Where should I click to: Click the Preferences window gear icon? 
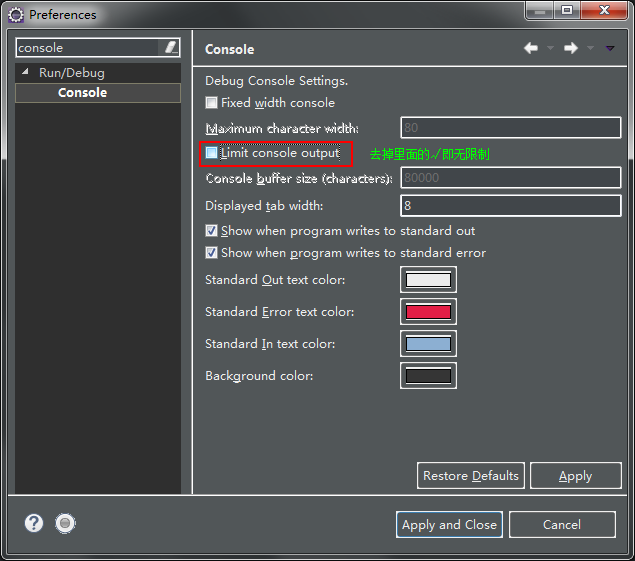coord(16,15)
